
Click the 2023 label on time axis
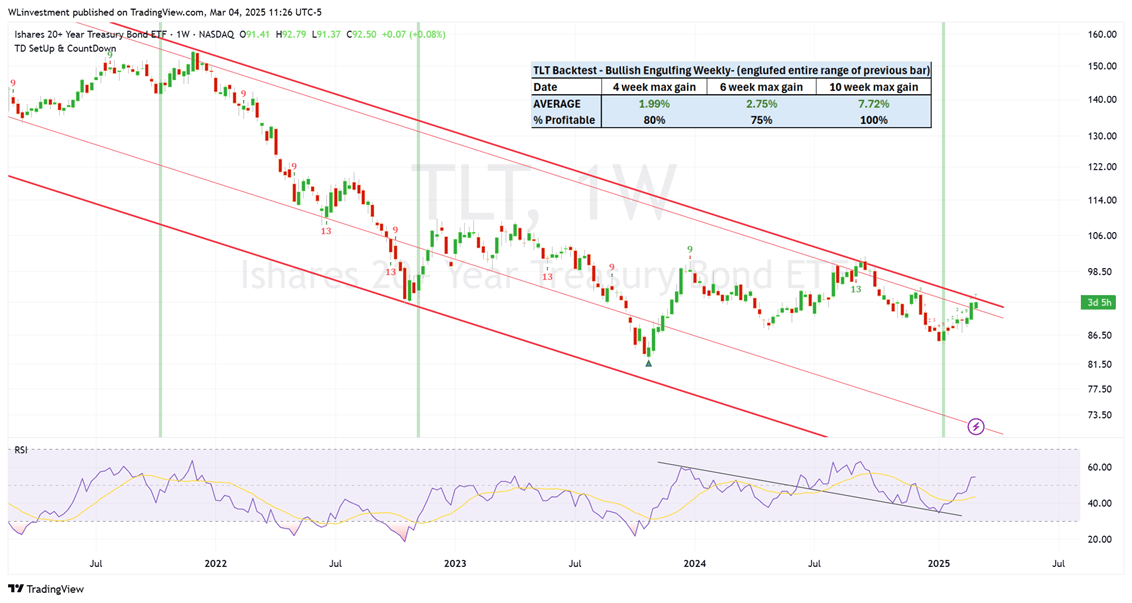coord(455,563)
